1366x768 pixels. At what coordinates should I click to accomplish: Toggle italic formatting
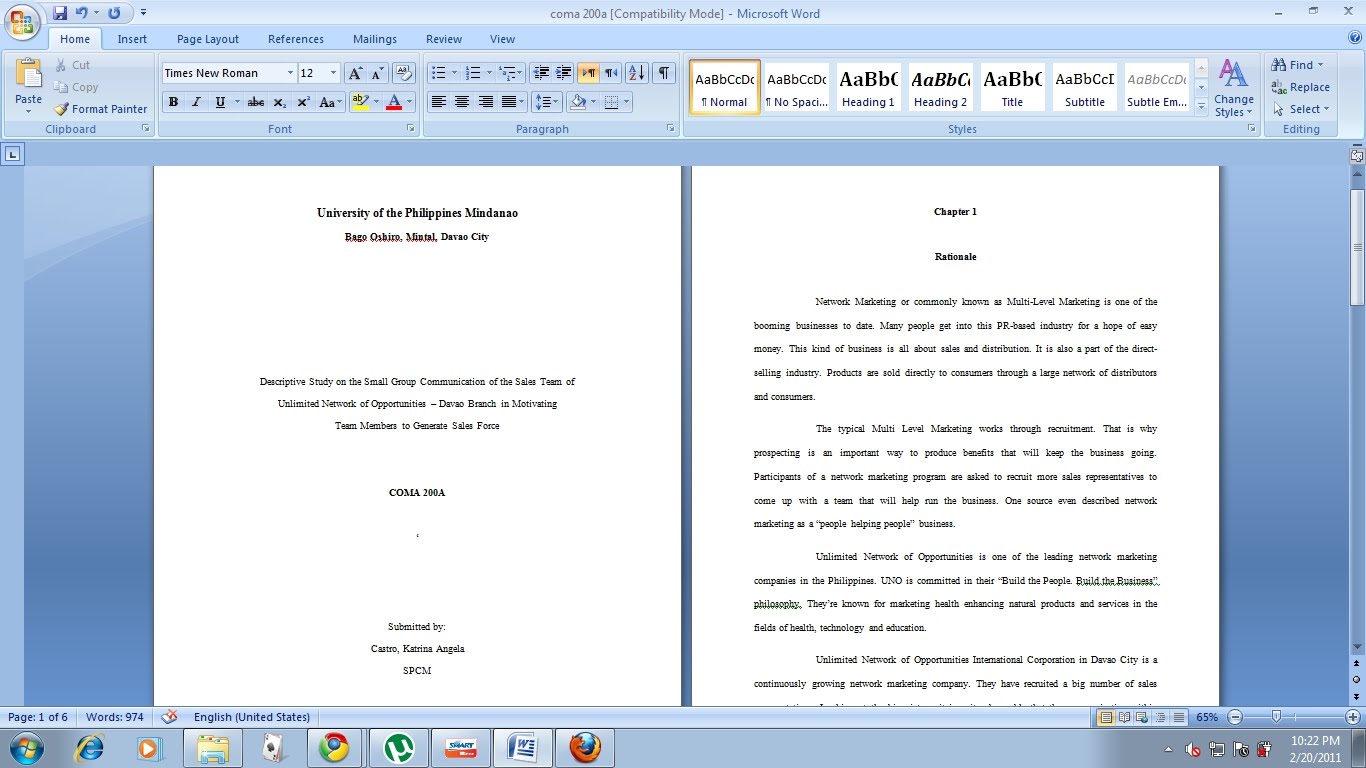(196, 102)
